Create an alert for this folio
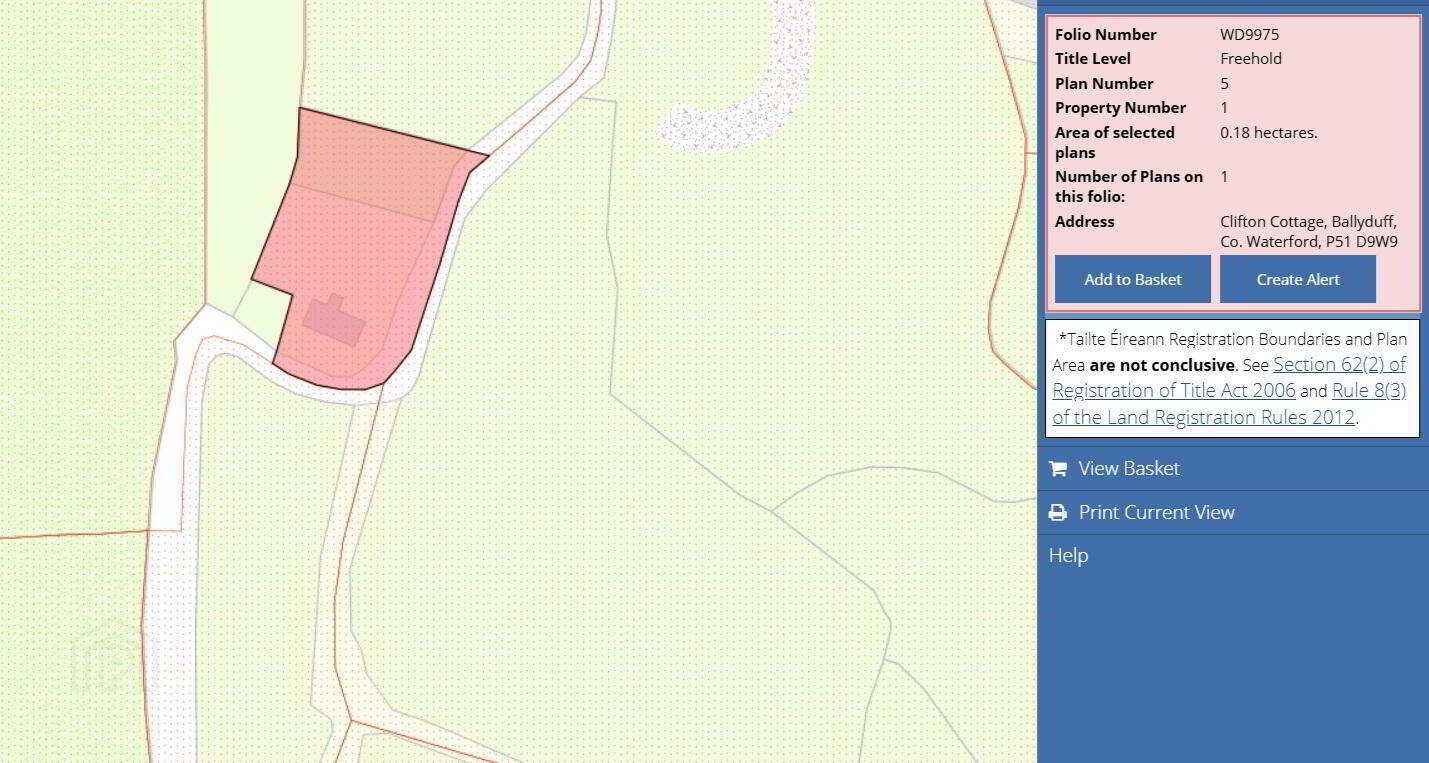 coord(1298,279)
